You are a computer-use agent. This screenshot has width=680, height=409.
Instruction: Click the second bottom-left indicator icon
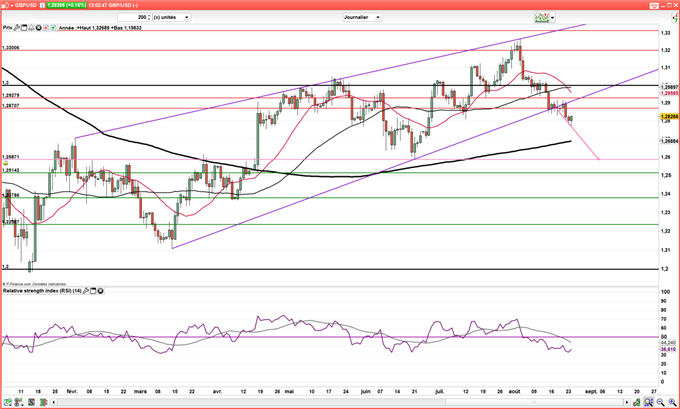point(19,402)
